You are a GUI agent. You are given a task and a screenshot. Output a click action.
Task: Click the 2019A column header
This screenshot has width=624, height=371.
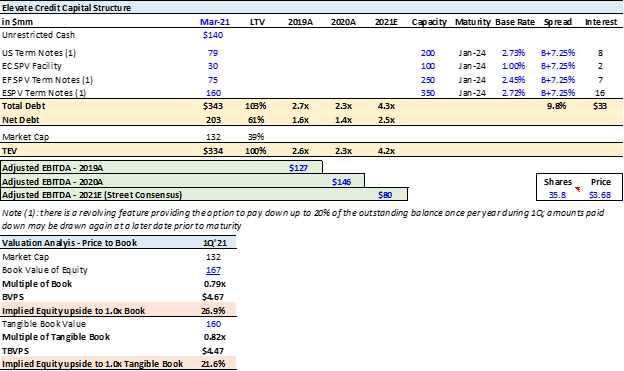click(300, 22)
